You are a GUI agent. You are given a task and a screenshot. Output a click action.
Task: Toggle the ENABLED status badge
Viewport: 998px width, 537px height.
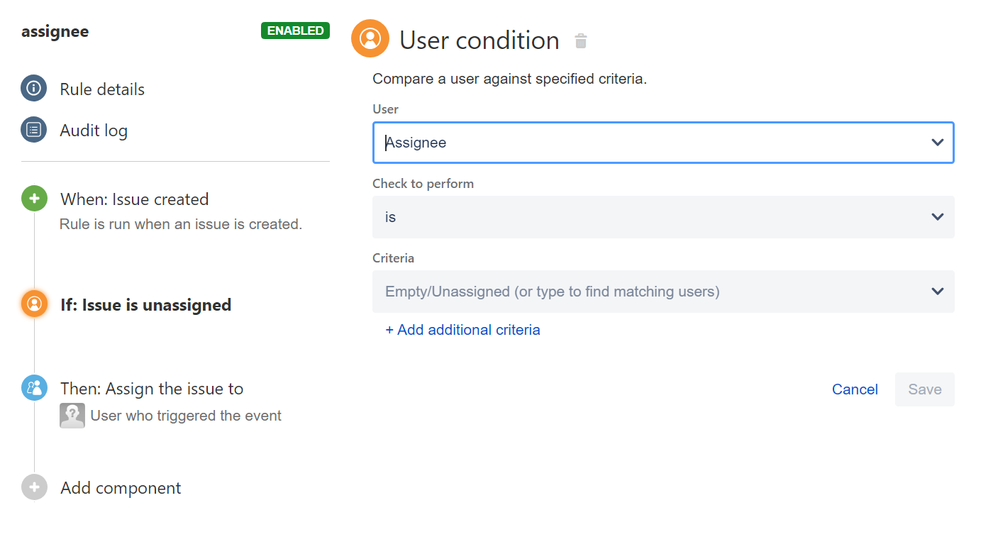coord(295,31)
